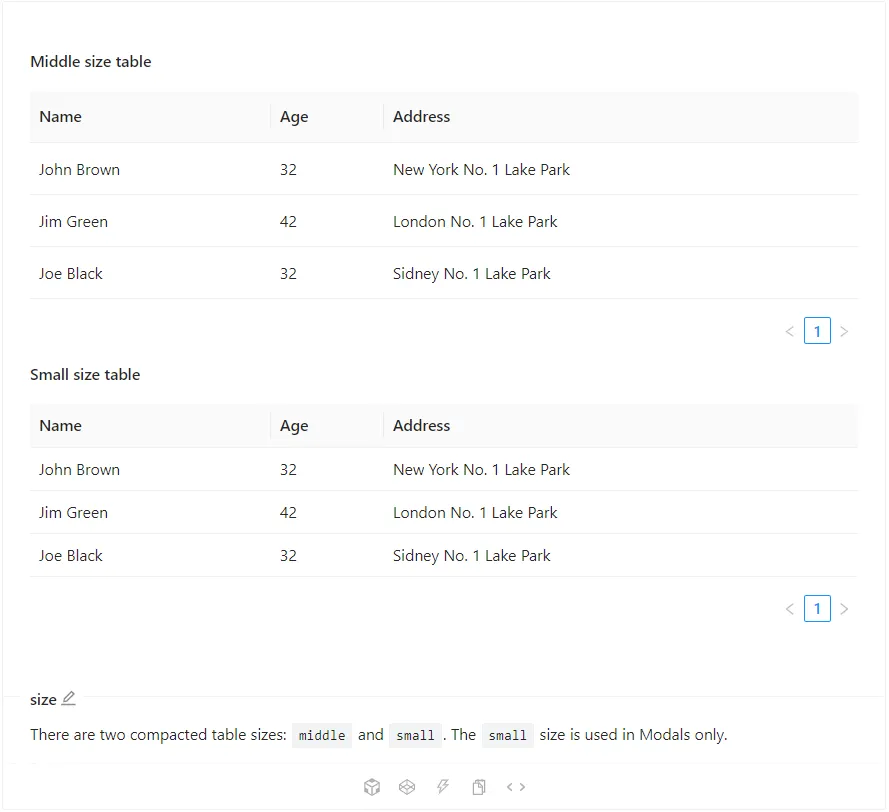
Task: Open demo in CodePen icon
Action: [407, 787]
